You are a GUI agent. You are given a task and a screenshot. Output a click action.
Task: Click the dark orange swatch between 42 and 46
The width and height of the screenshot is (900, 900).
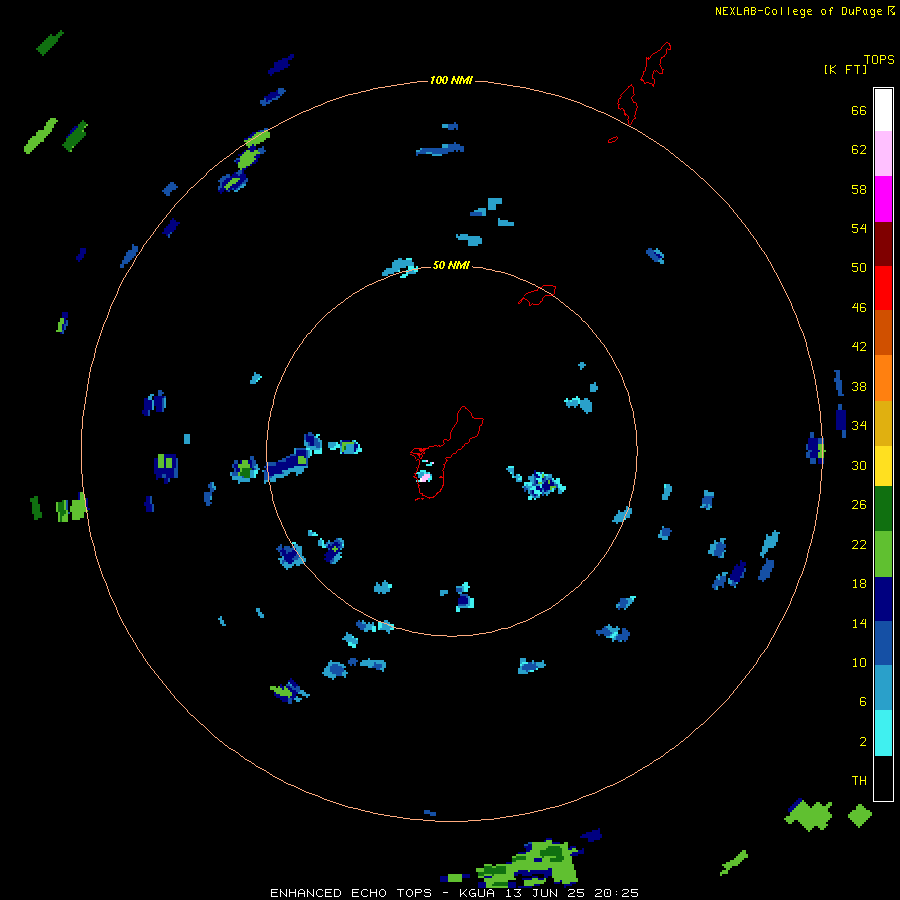click(x=883, y=333)
